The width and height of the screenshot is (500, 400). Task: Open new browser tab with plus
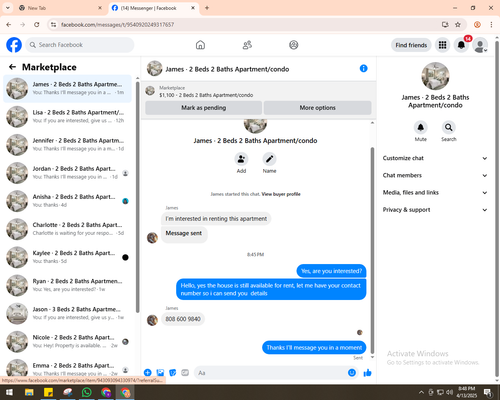coord(207,8)
